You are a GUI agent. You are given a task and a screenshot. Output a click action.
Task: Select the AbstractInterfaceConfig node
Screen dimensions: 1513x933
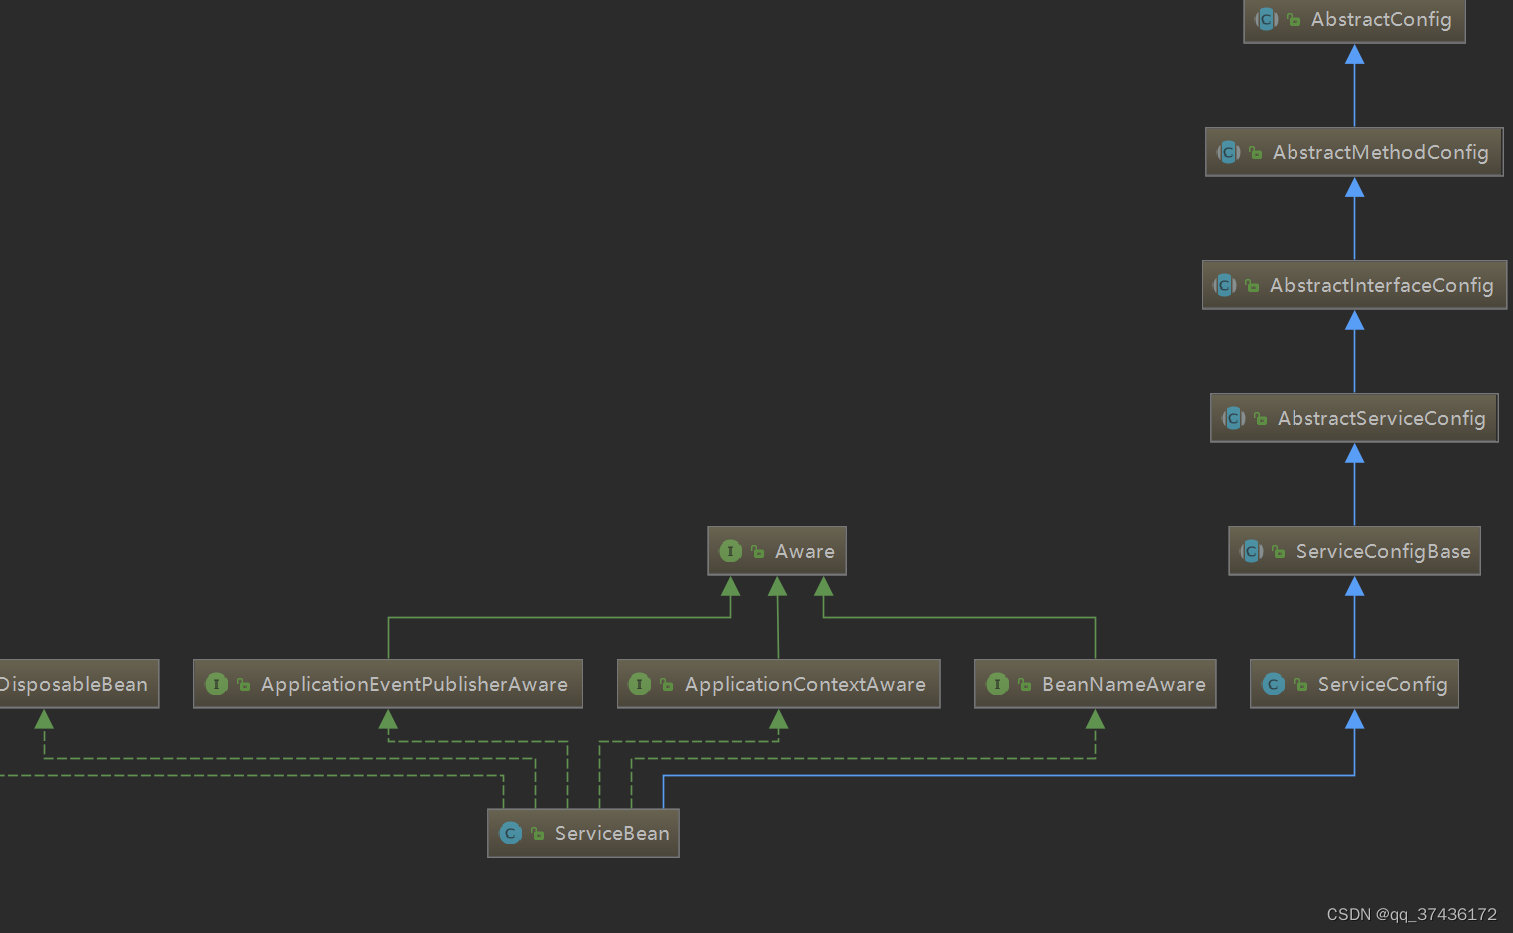coord(1354,285)
